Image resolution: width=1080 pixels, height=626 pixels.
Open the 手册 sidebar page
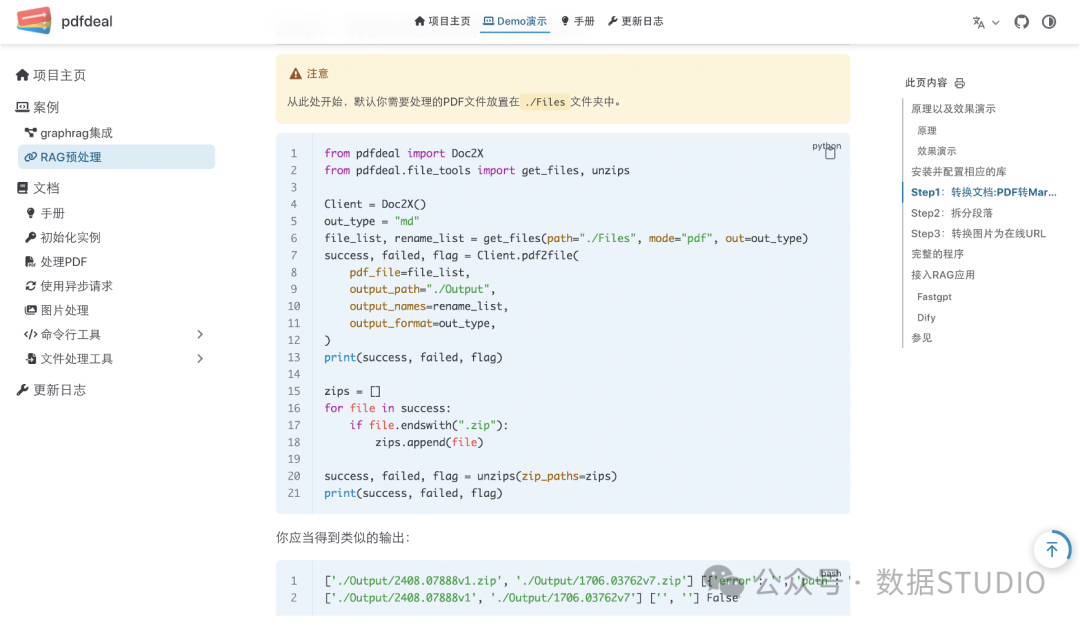45,213
